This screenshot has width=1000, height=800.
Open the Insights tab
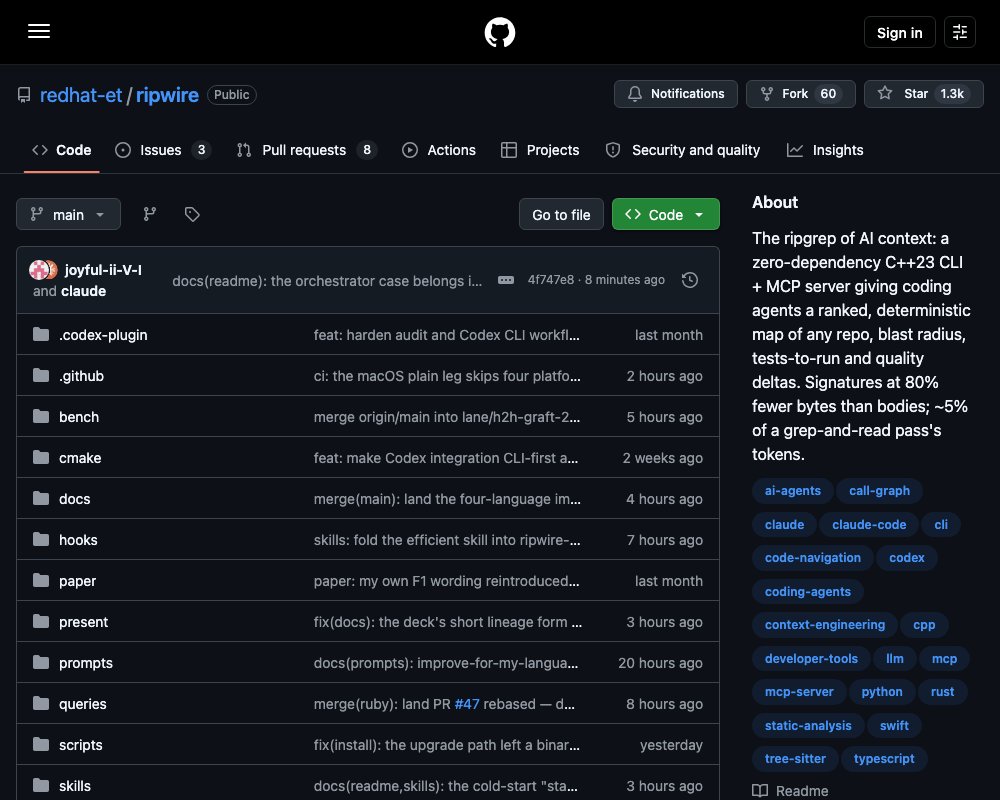pyautogui.click(x=825, y=150)
